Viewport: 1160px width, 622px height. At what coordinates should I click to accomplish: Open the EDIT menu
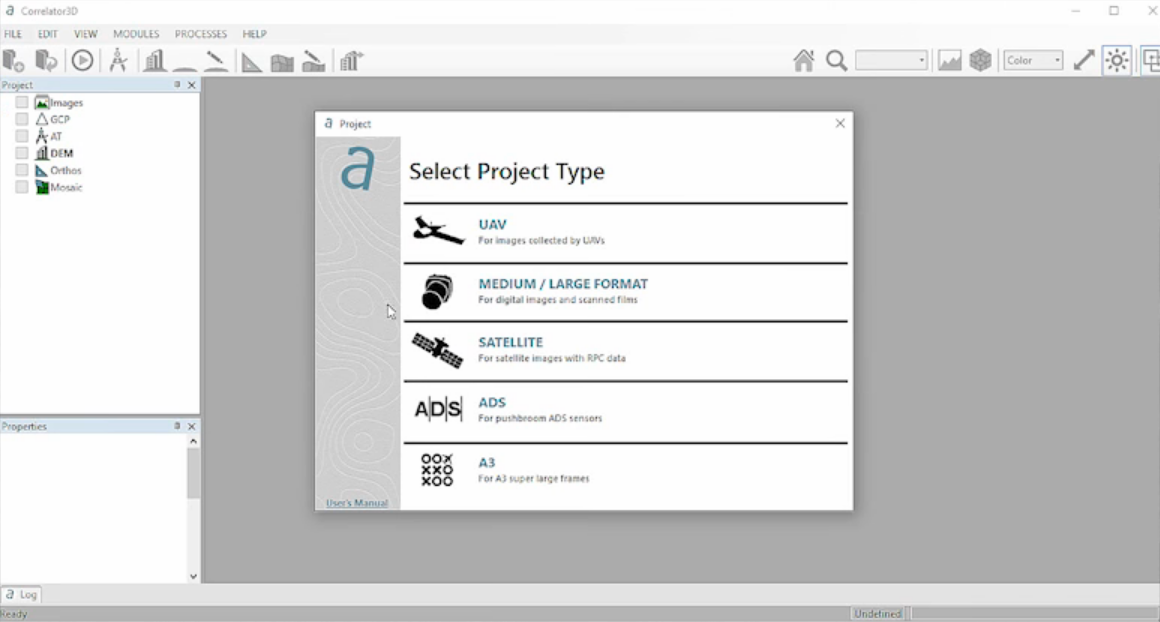(x=47, y=34)
